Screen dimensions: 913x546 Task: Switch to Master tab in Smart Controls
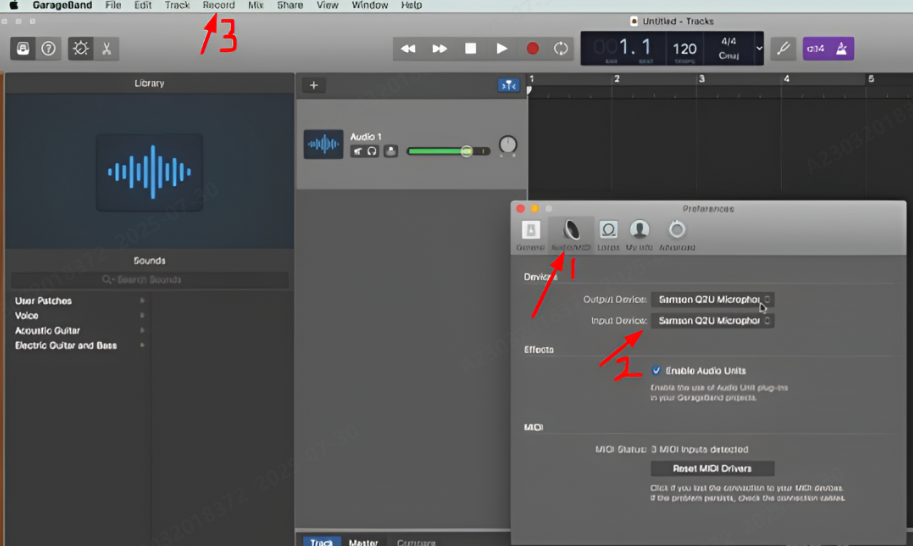363,541
